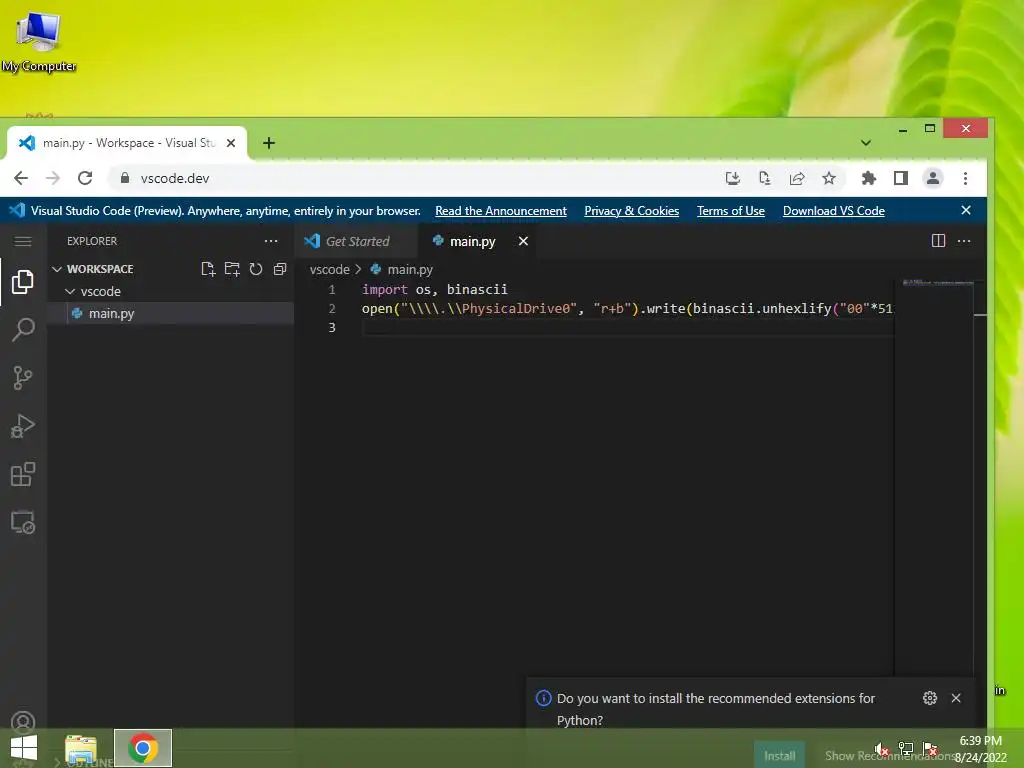Create a new folder in workspace
Viewport: 1024px width, 768px height.
(232, 269)
